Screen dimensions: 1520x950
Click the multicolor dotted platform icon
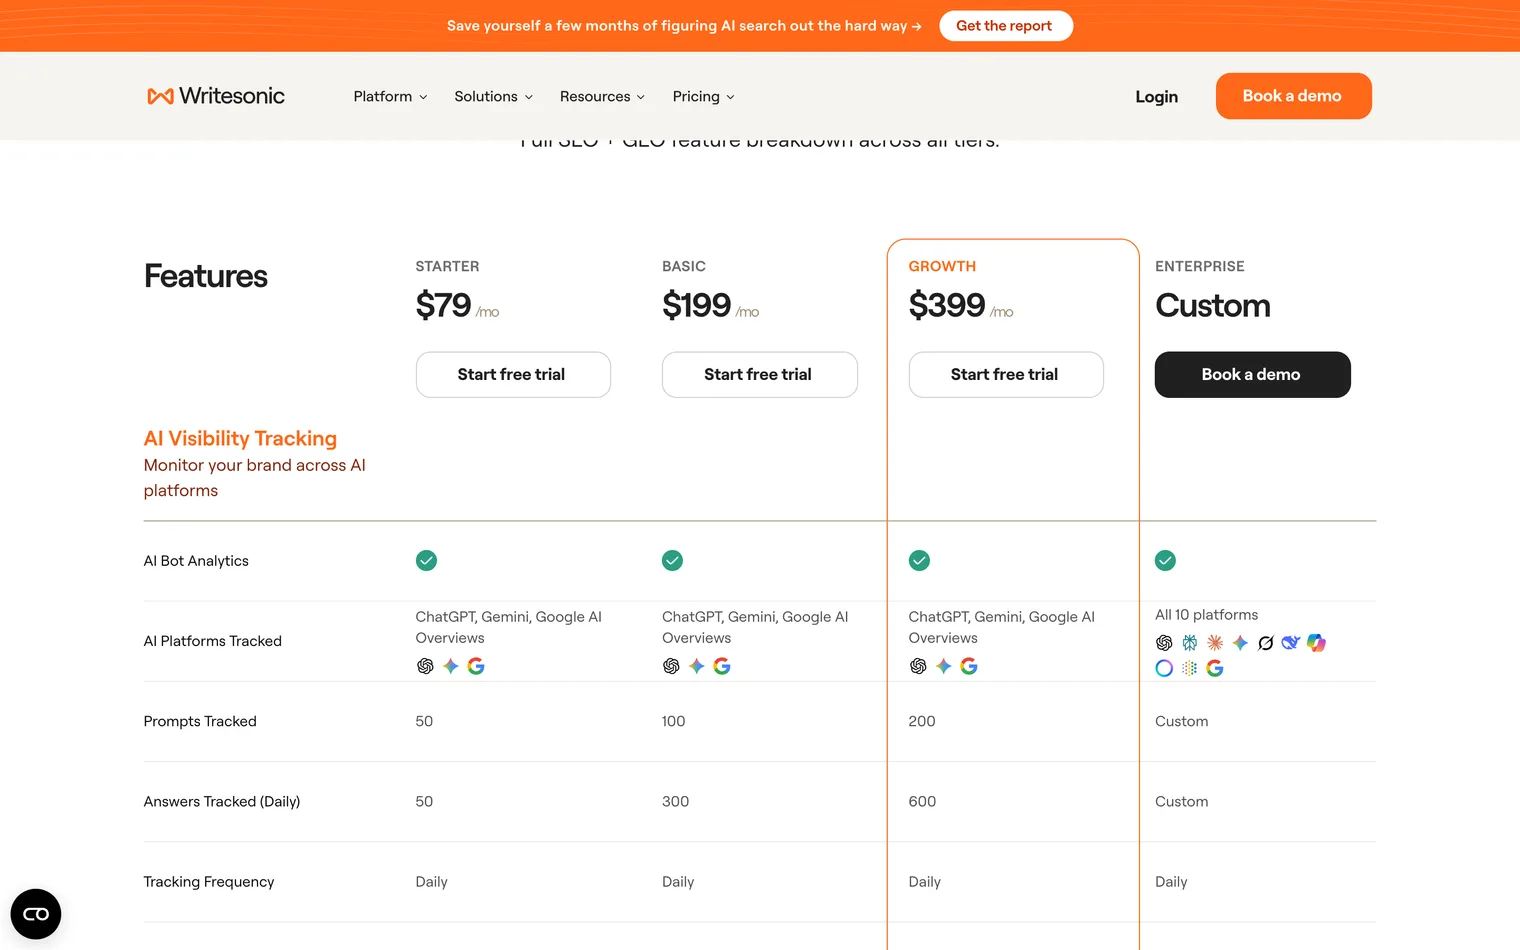1190,668
